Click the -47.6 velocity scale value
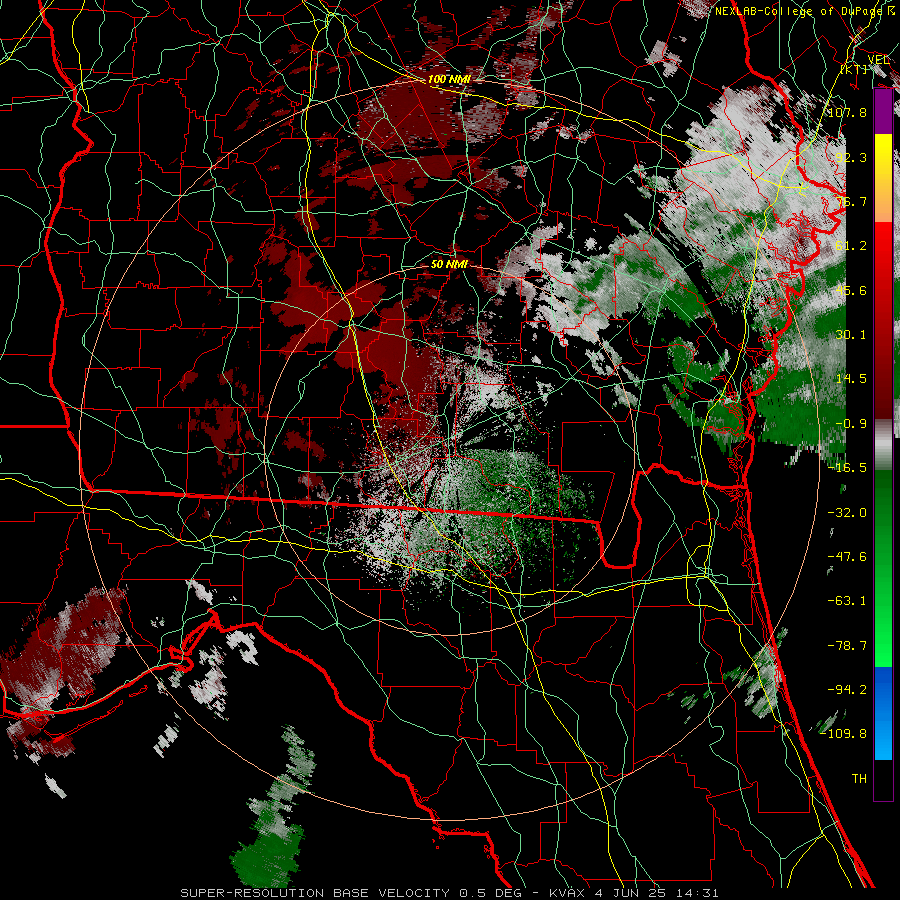900x900 pixels. click(847, 557)
